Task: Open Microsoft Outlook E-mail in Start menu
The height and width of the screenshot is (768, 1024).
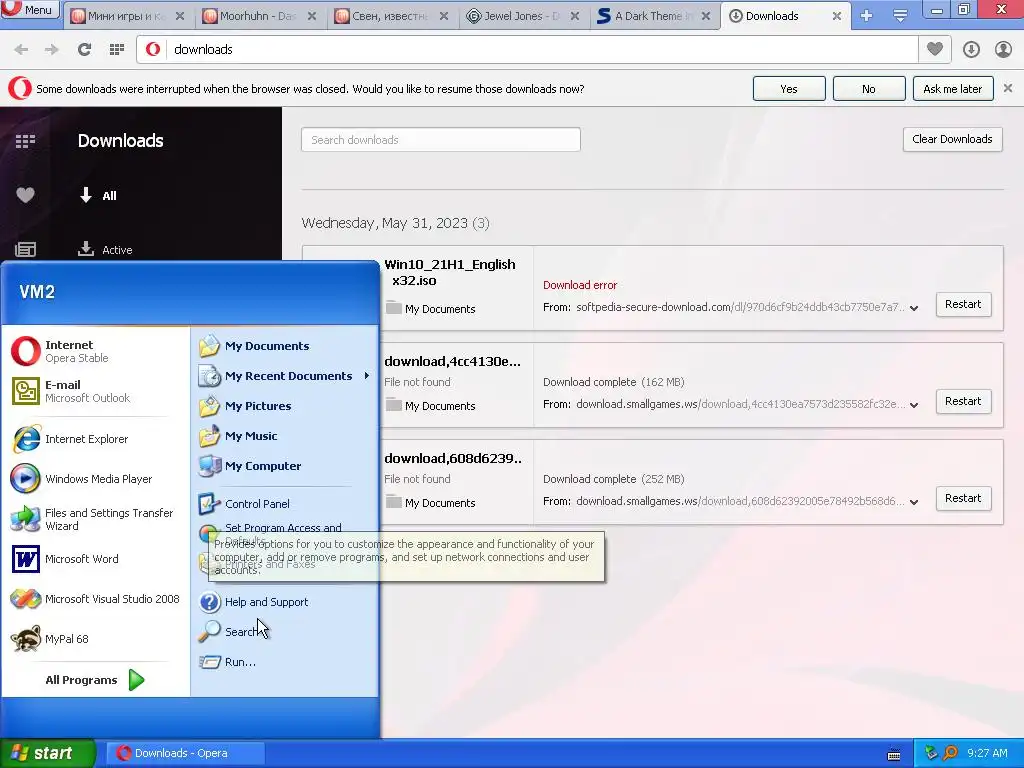Action: [x=95, y=391]
